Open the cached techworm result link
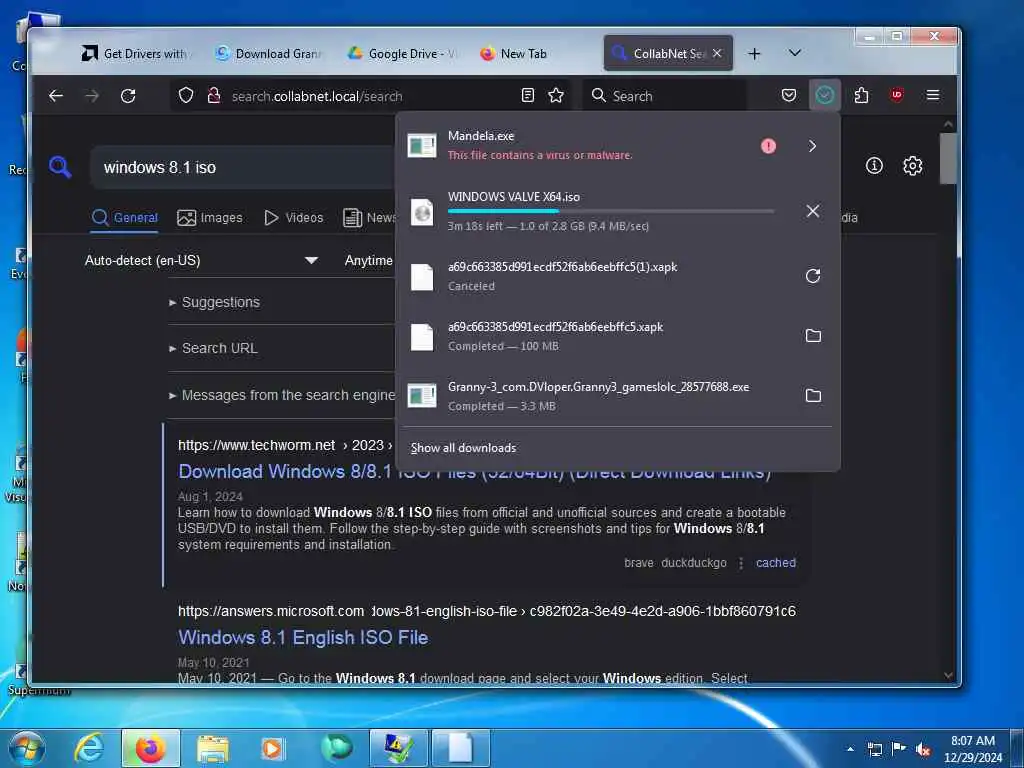Viewport: 1024px width, 768px height. pyautogui.click(x=776, y=563)
